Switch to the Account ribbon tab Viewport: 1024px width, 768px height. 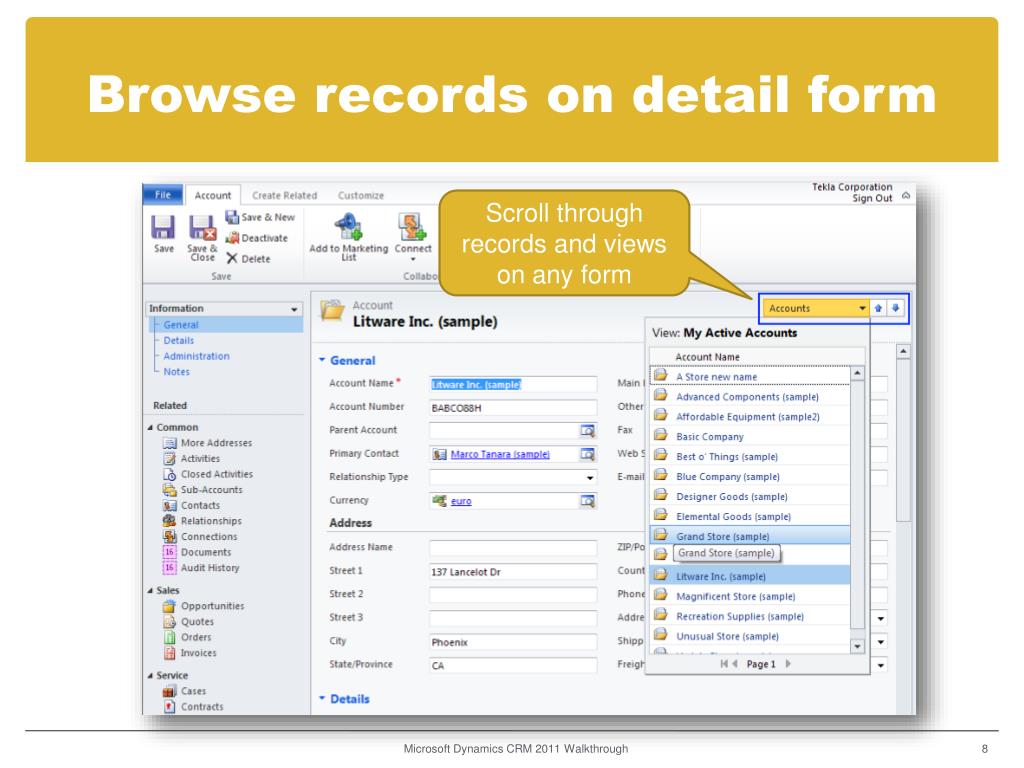pyautogui.click(x=213, y=195)
